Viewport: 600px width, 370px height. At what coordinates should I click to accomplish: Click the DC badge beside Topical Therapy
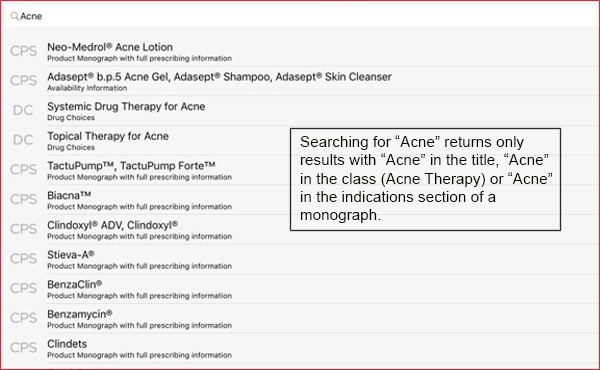pyautogui.click(x=23, y=140)
